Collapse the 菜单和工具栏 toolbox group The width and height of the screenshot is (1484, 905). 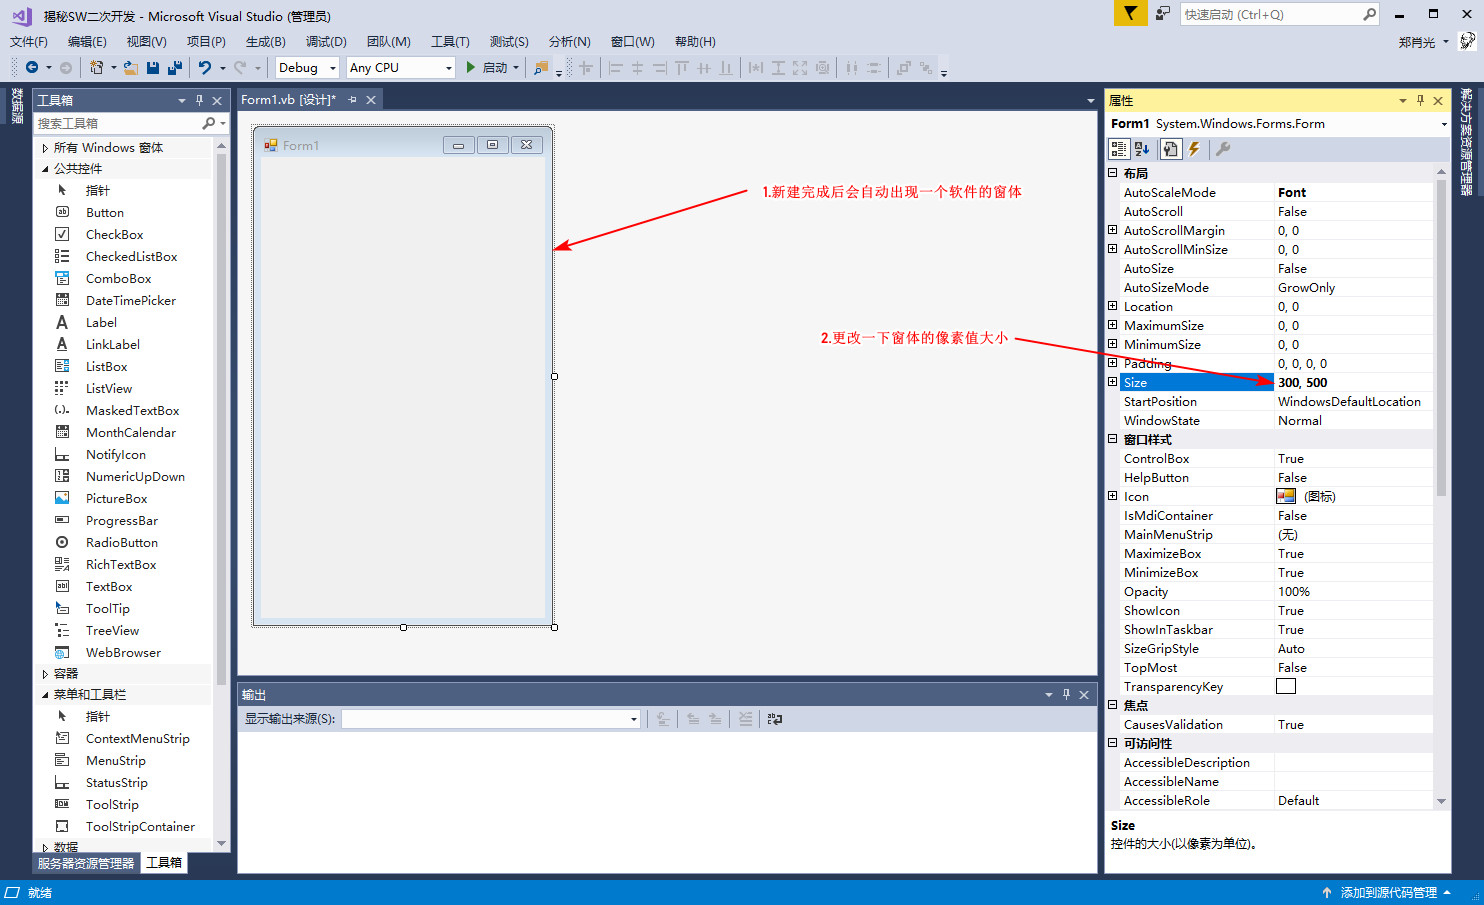pos(45,695)
